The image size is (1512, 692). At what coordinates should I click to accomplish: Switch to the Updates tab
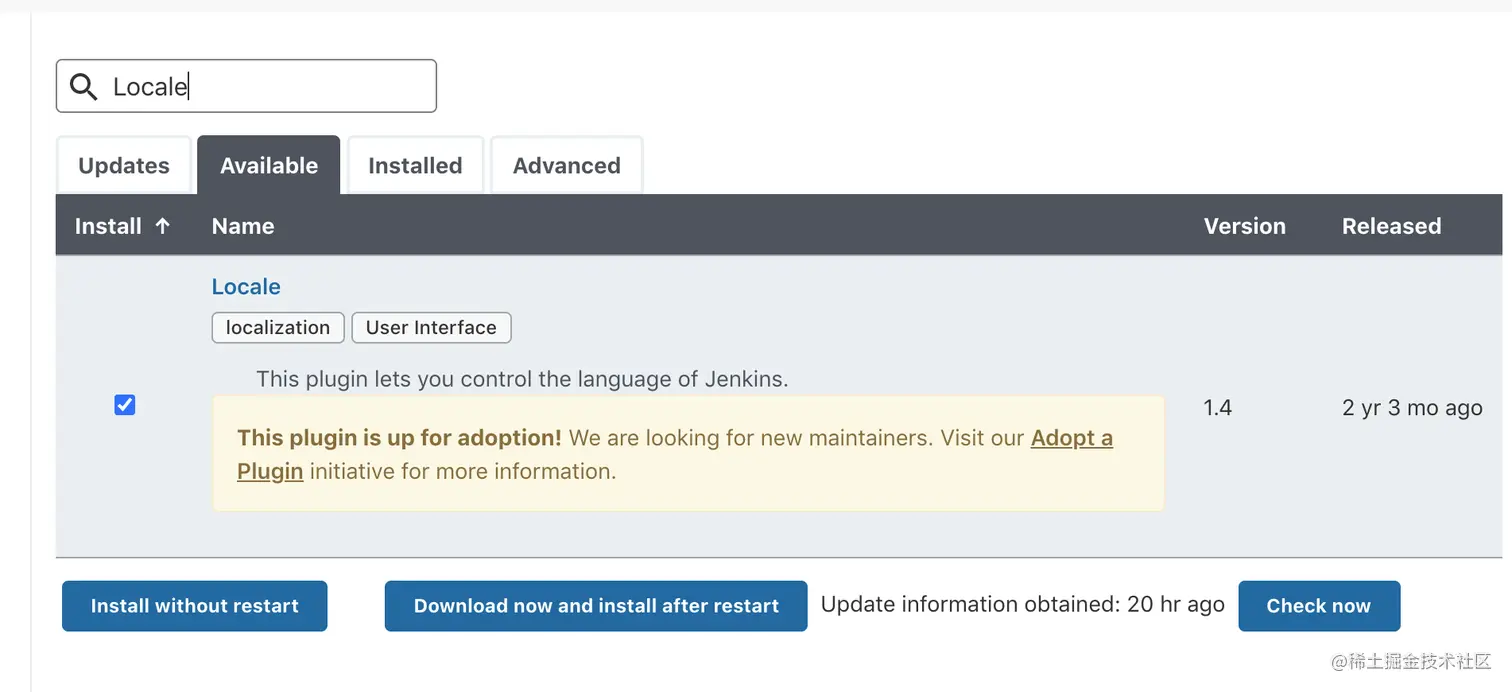coord(124,166)
